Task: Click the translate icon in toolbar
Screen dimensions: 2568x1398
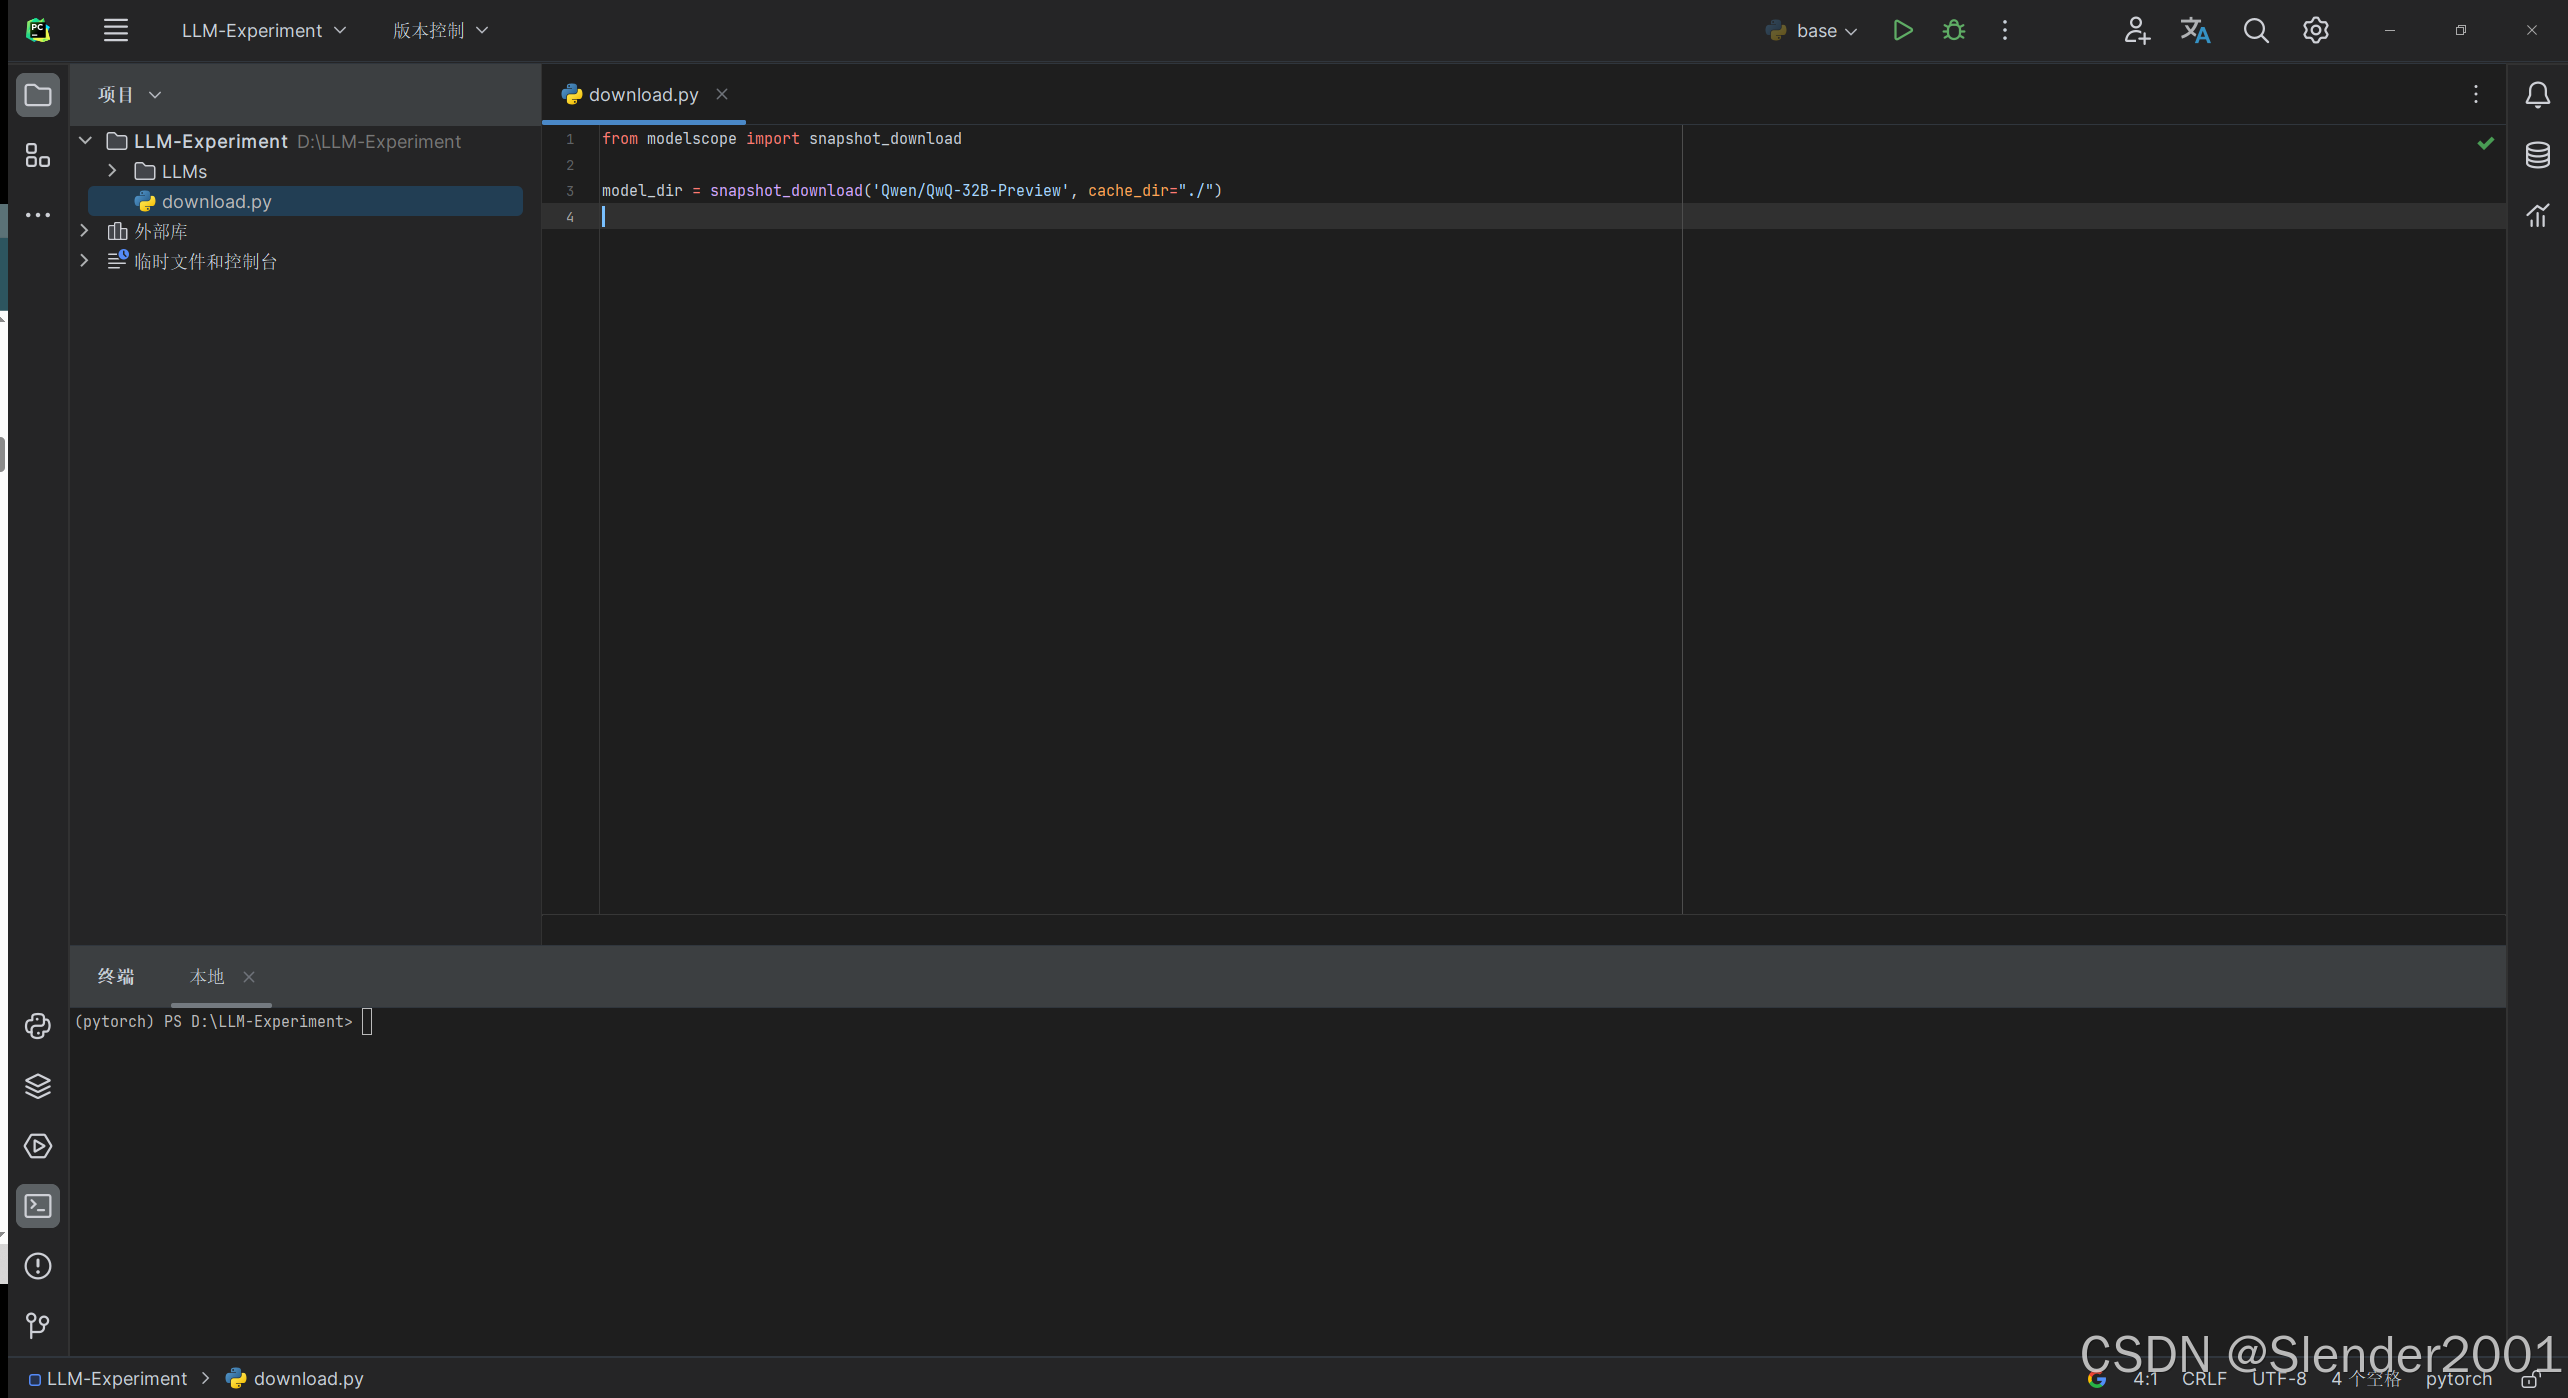Action: pos(2195,30)
